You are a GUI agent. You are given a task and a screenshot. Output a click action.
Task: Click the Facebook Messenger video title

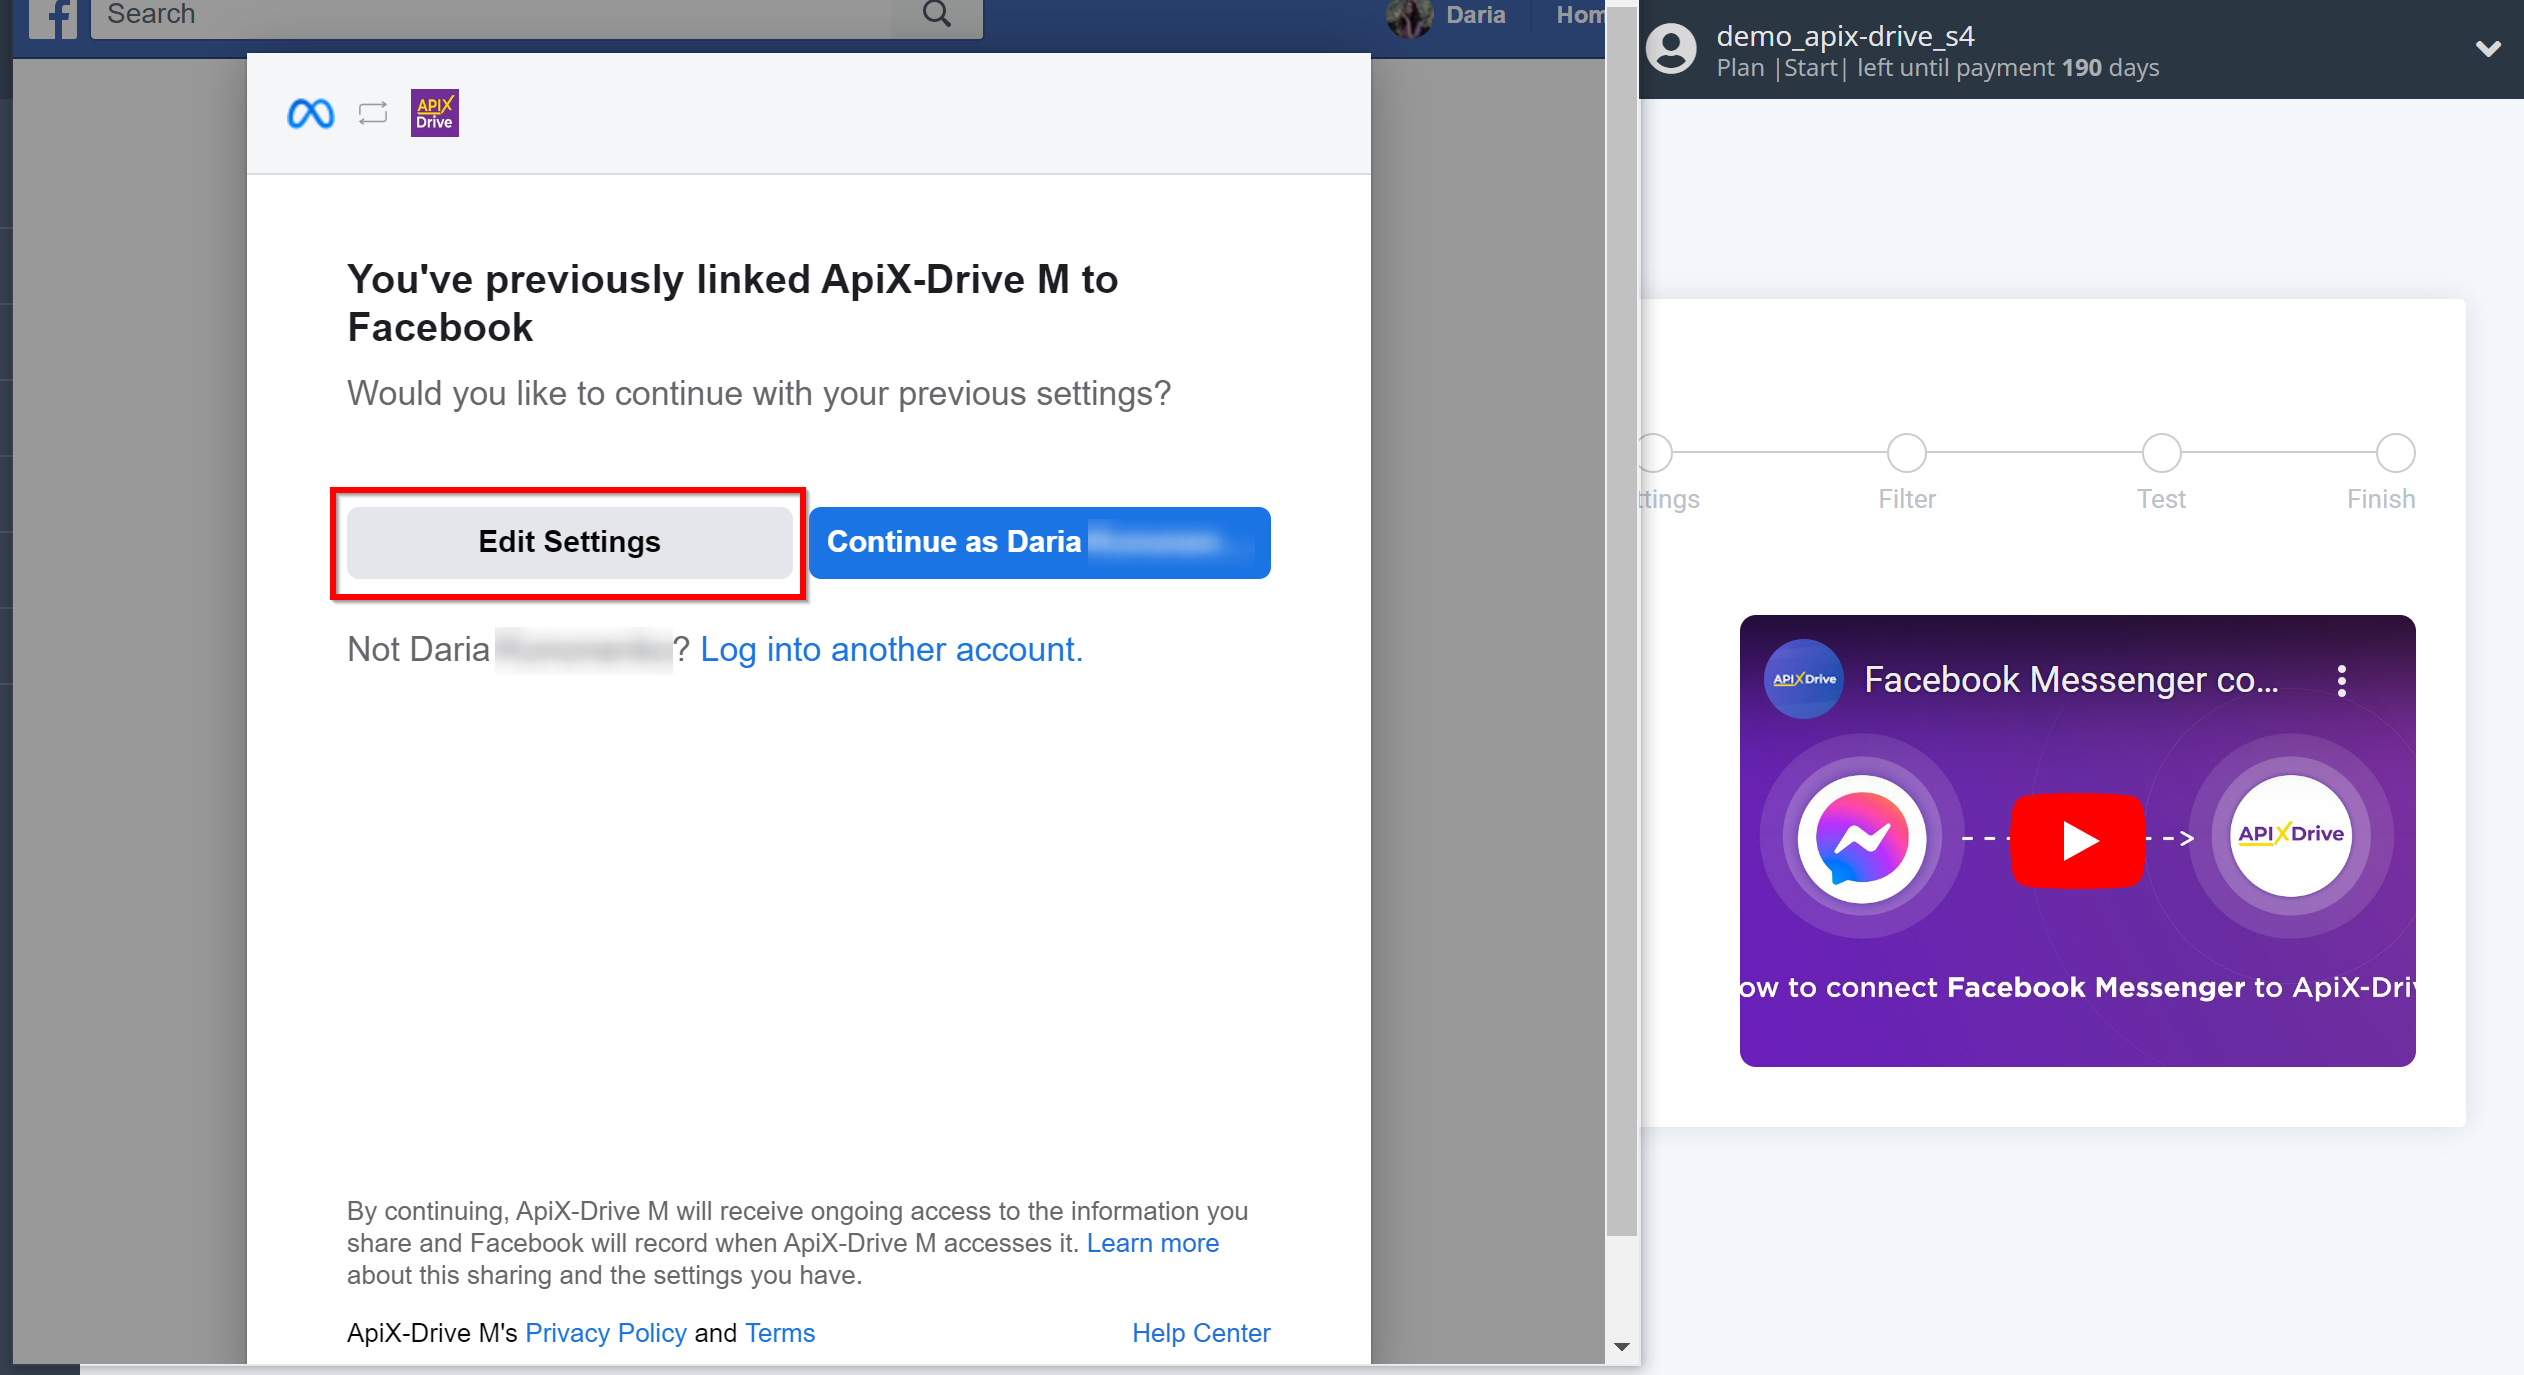[2071, 680]
